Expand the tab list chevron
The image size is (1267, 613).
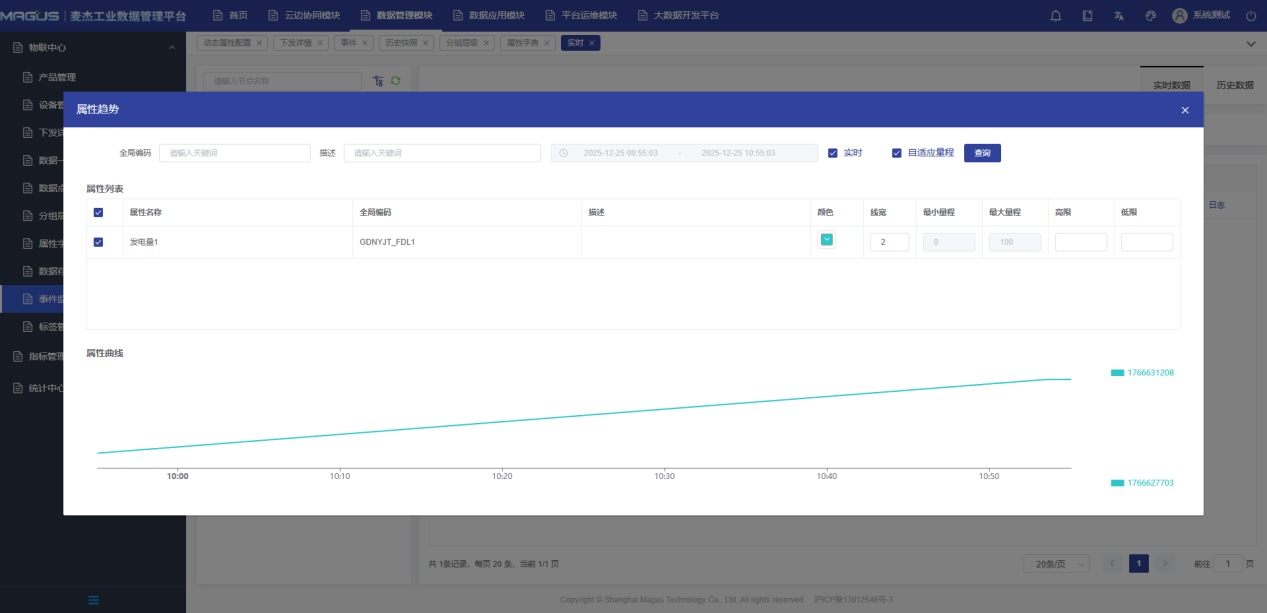(1250, 44)
